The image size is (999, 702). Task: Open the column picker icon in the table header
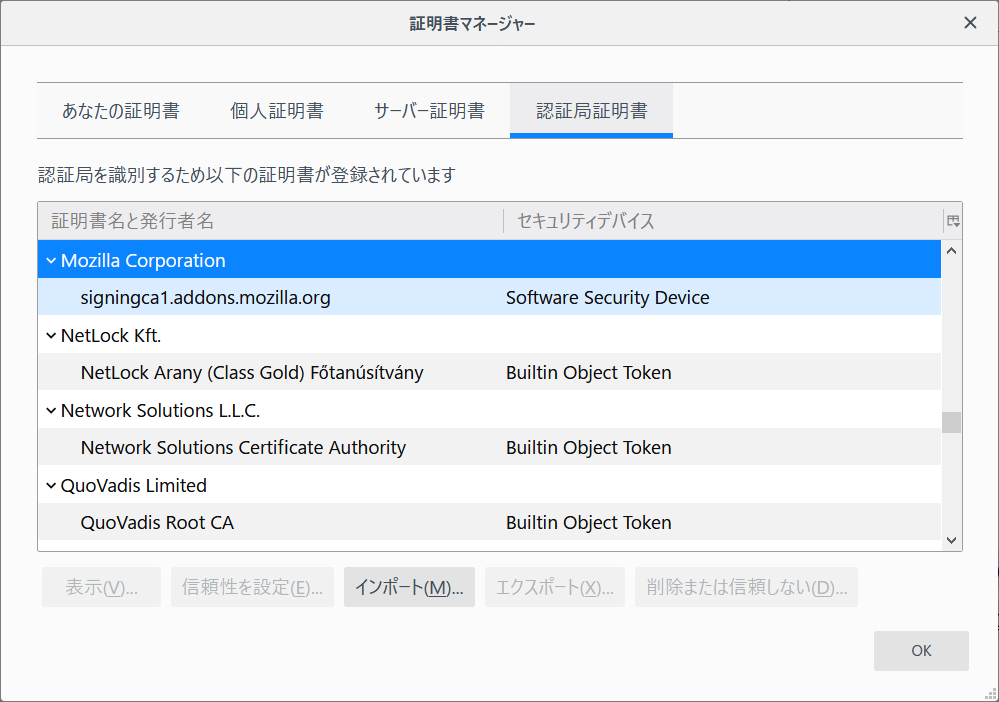pos(953,221)
